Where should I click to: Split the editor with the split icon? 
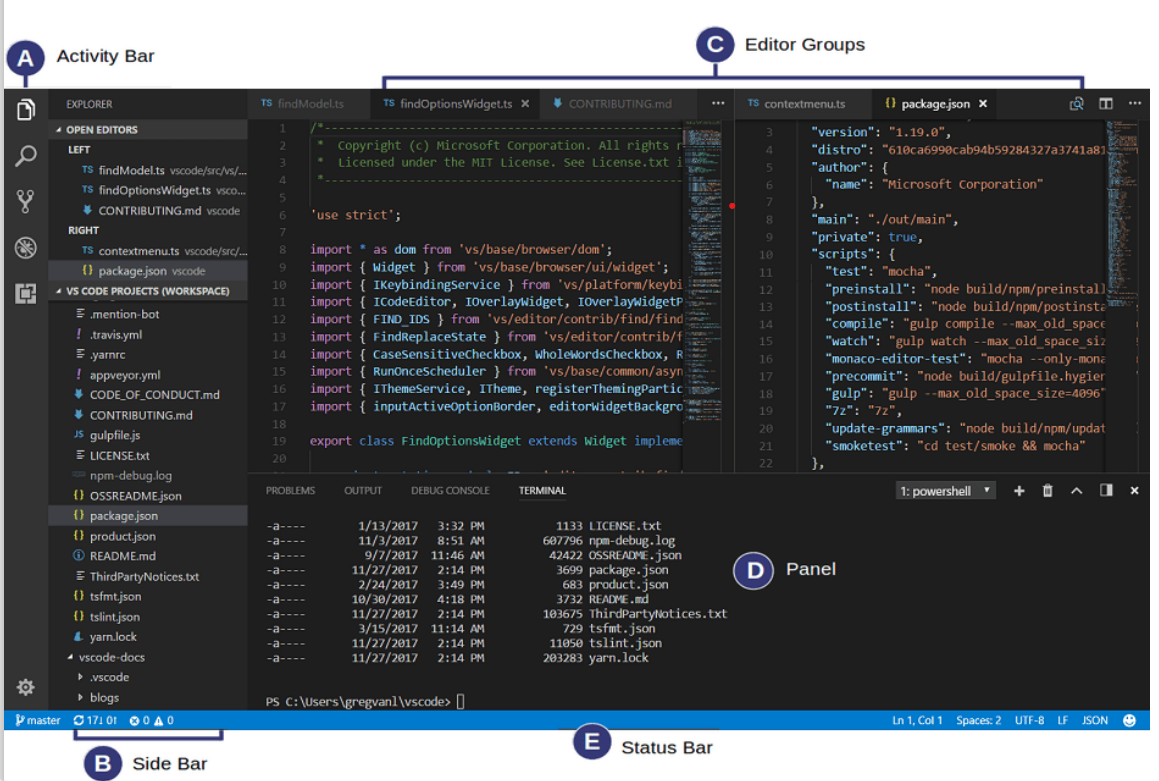pyautogui.click(x=1106, y=103)
